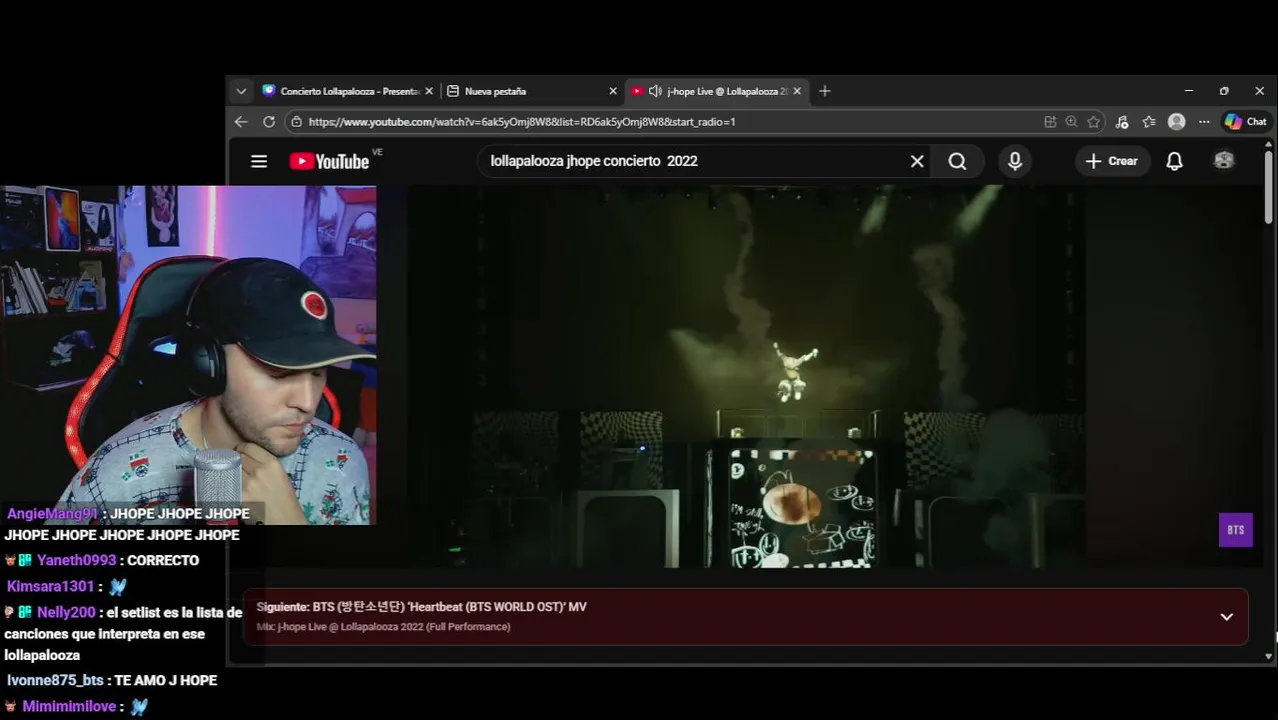Open the Siguiente: BTS Heartbeat MV title
The height and width of the screenshot is (720, 1278).
(421, 607)
